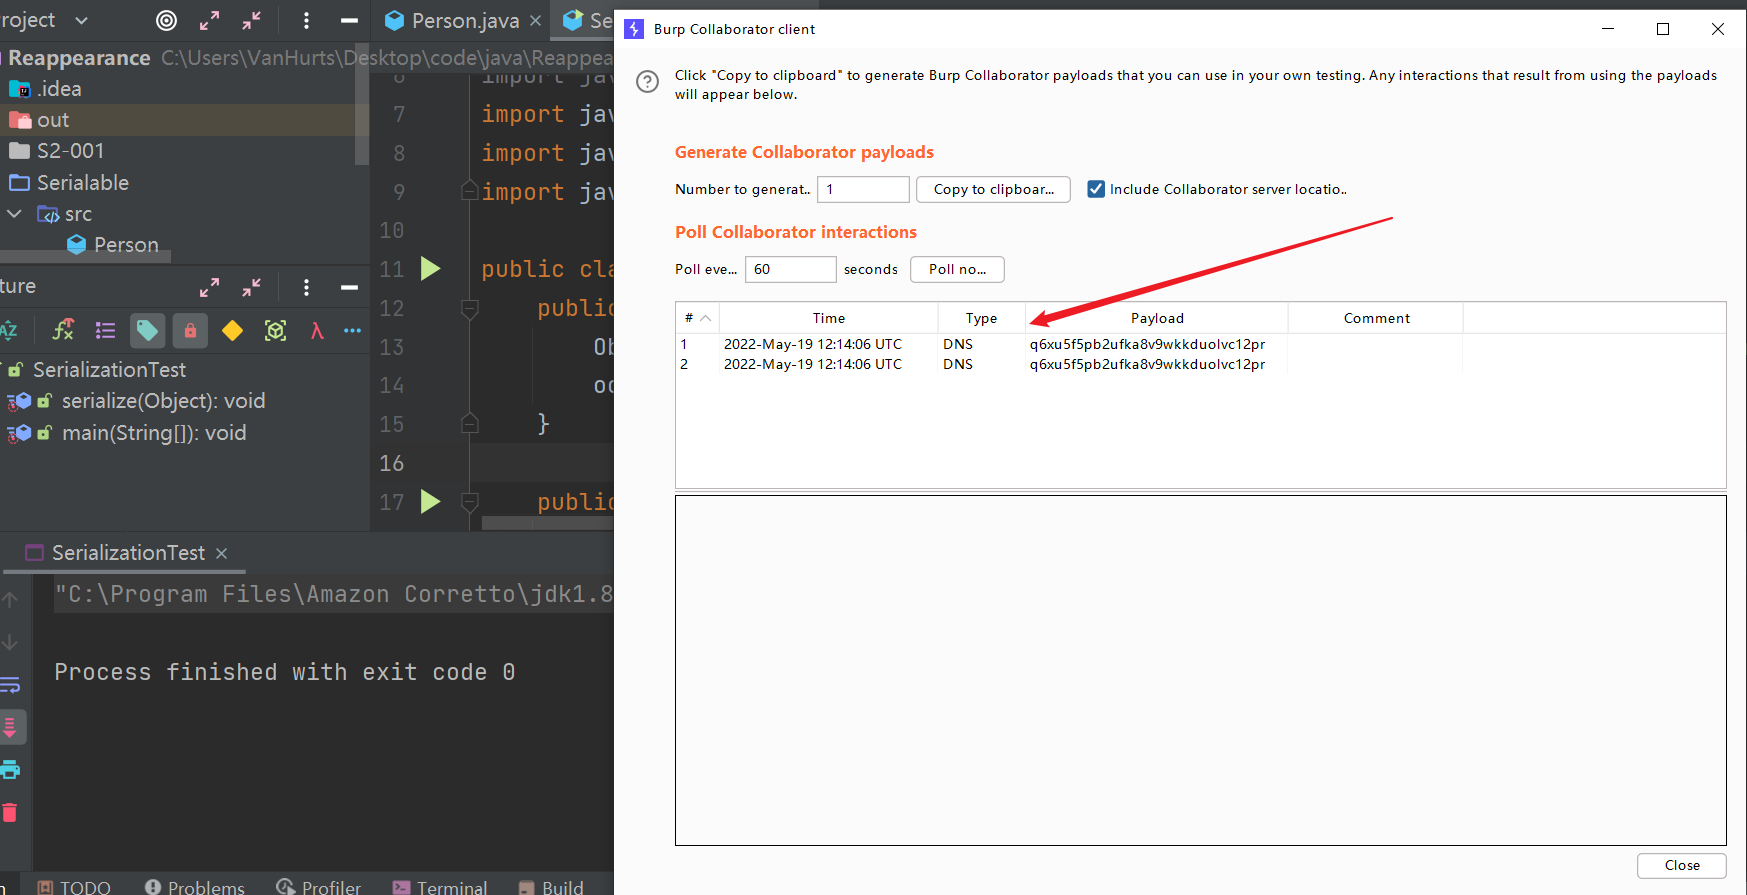Expand all in the Project panel

tap(209, 20)
